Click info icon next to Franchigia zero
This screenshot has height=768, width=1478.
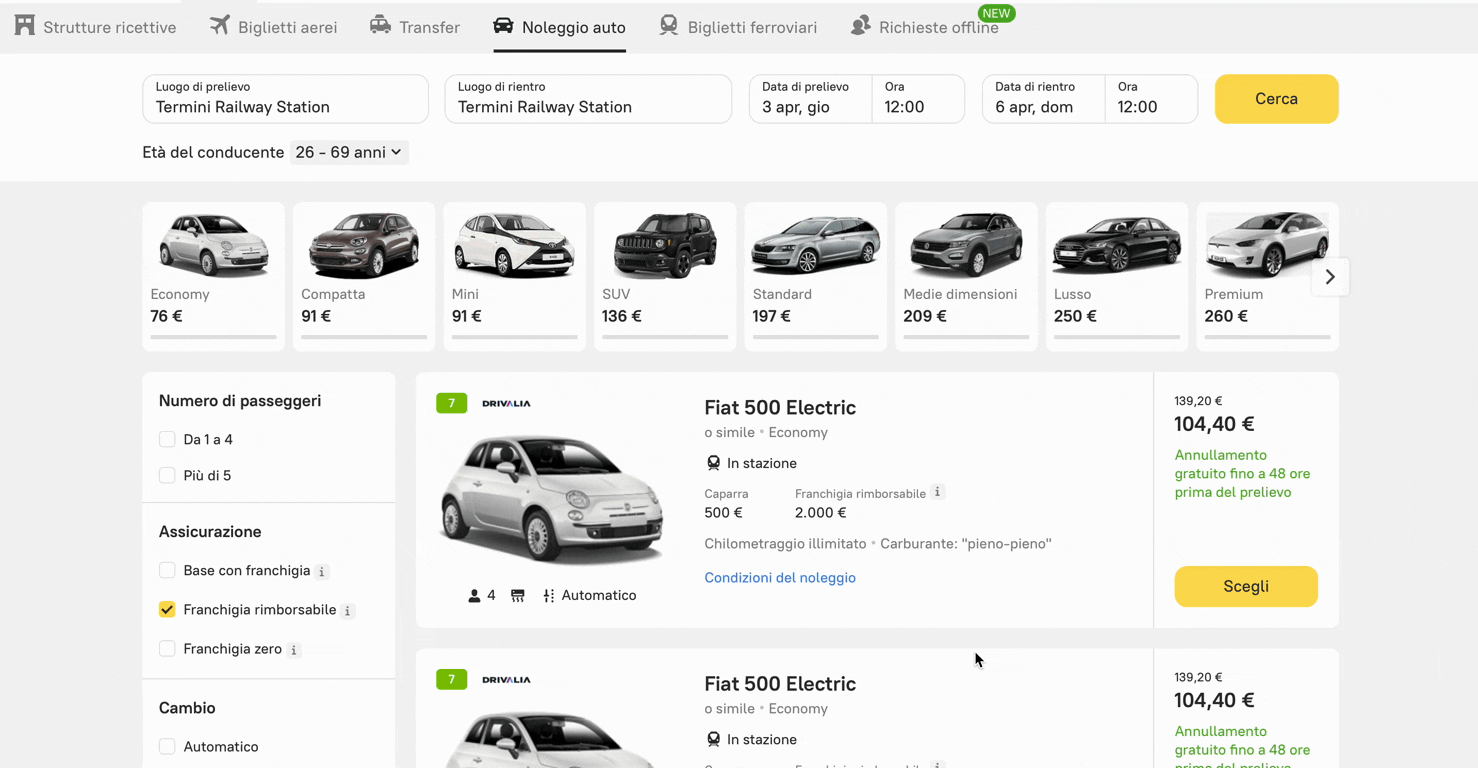tap(293, 650)
